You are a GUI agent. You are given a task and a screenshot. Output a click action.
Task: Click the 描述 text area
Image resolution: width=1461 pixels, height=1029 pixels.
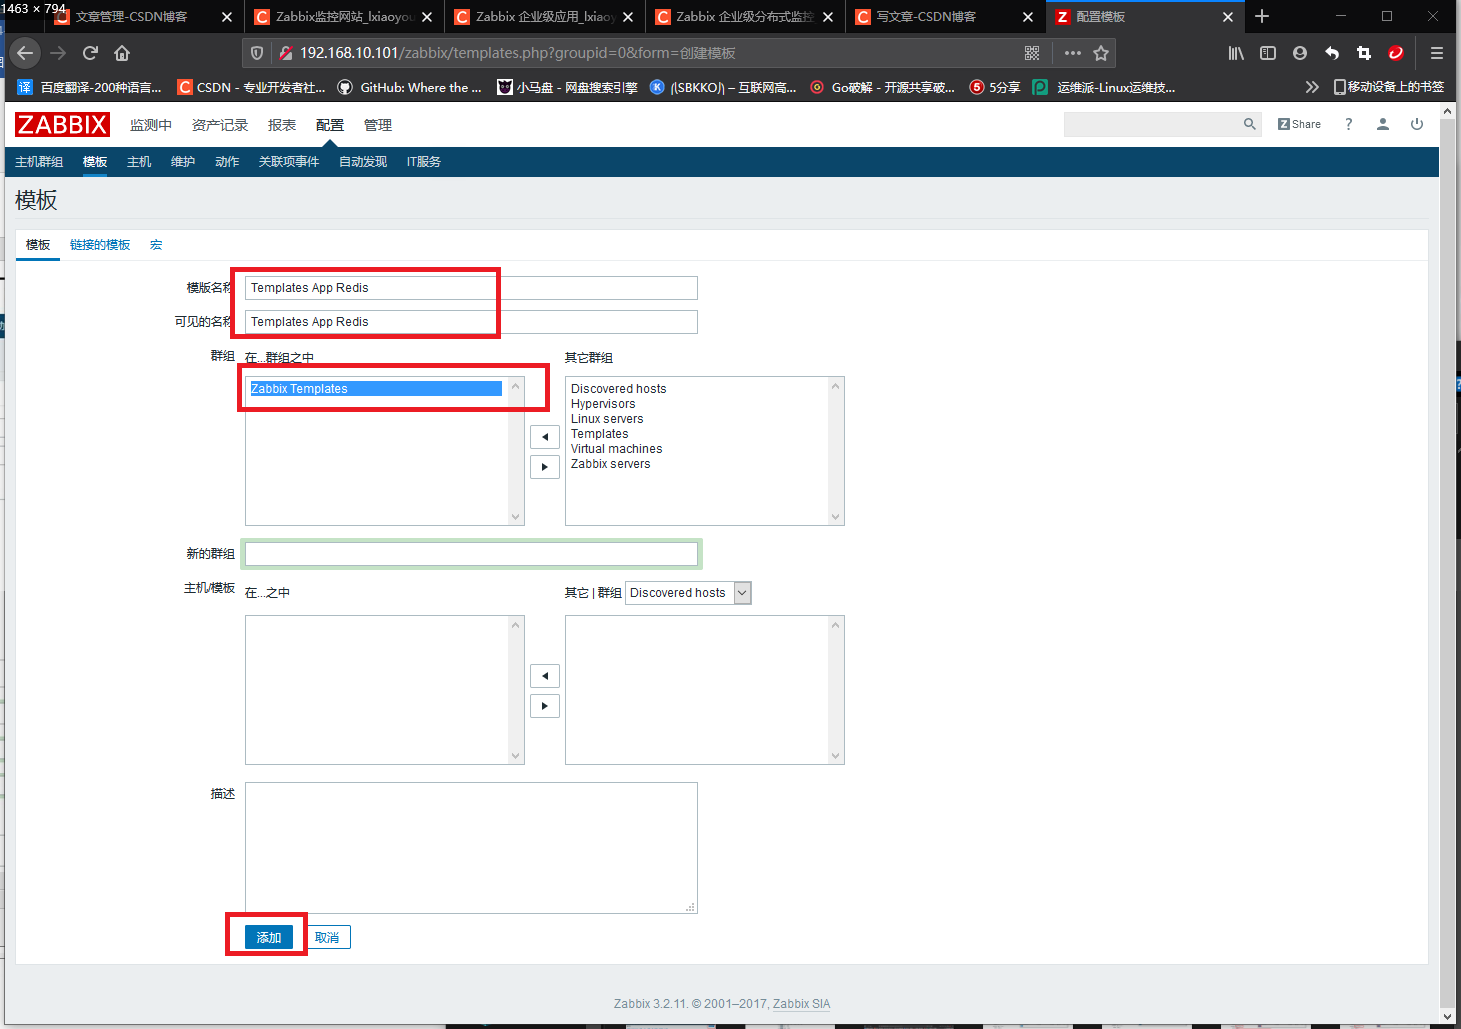point(471,848)
